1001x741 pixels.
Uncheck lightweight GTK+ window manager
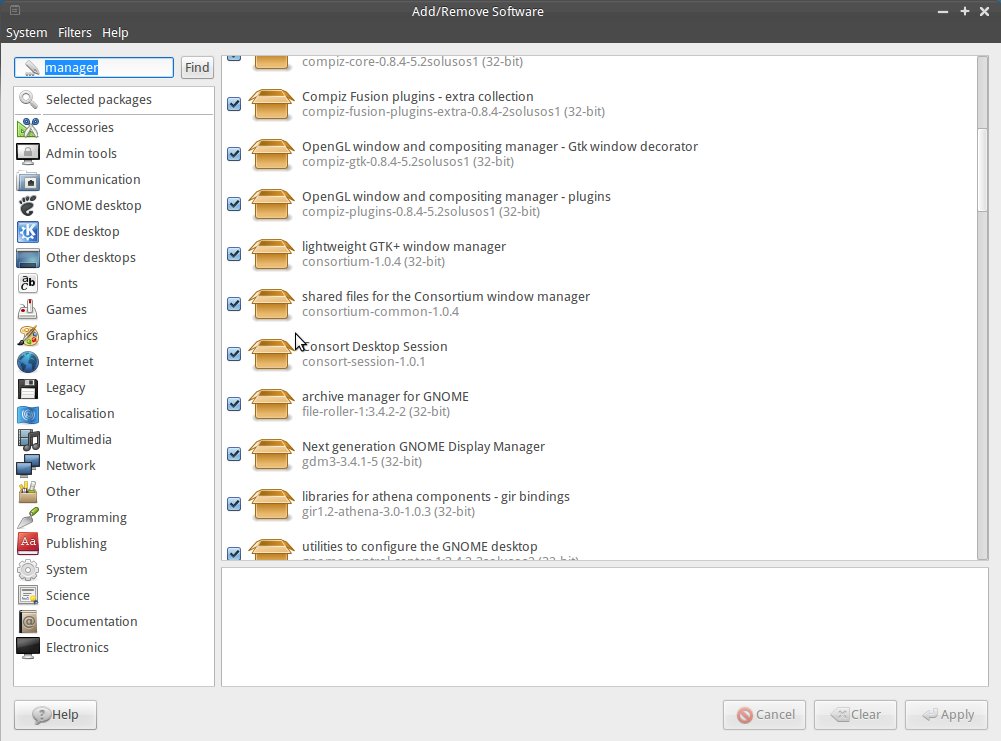(234, 254)
